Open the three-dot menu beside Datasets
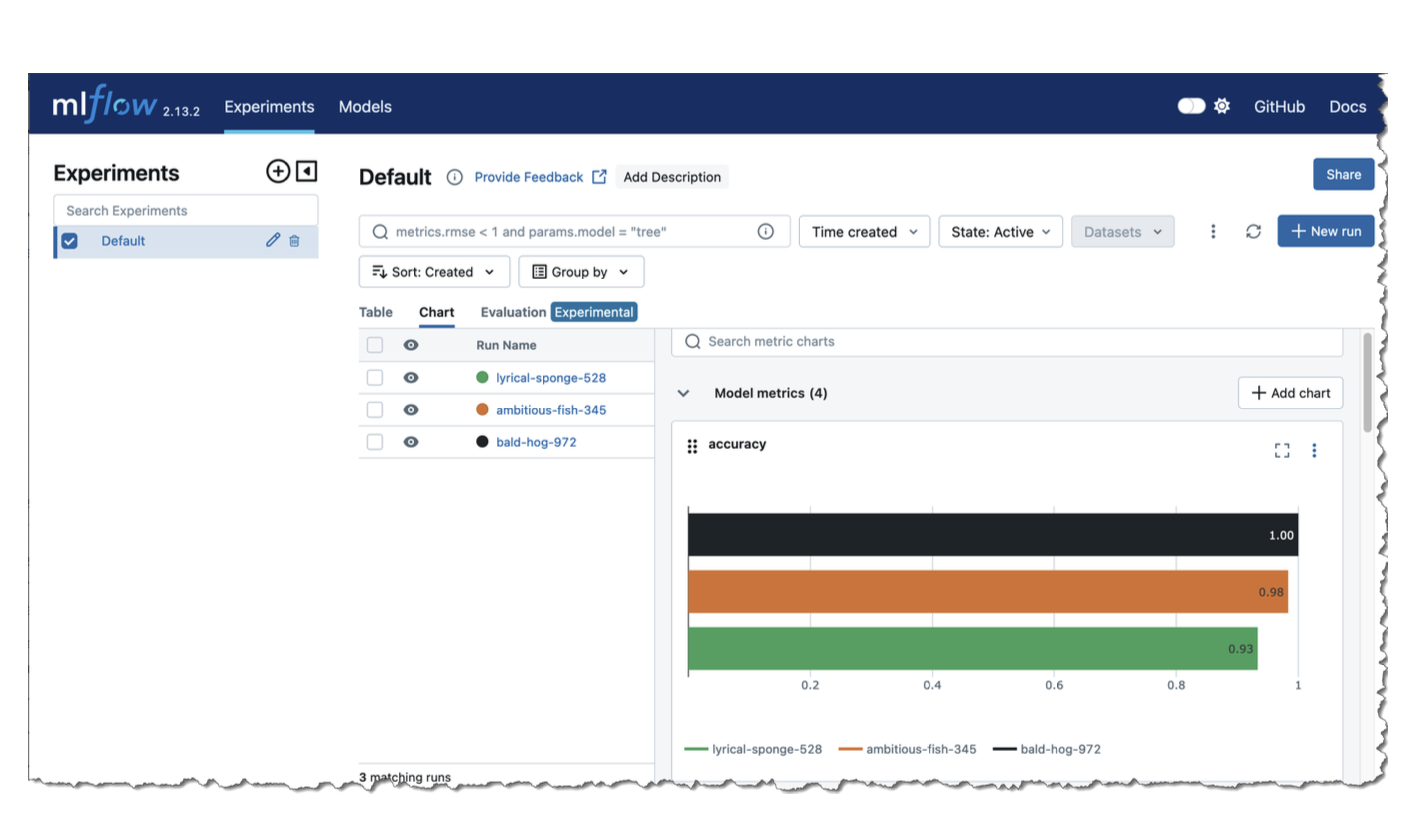This screenshot has height=818, width=1408. click(x=1213, y=231)
